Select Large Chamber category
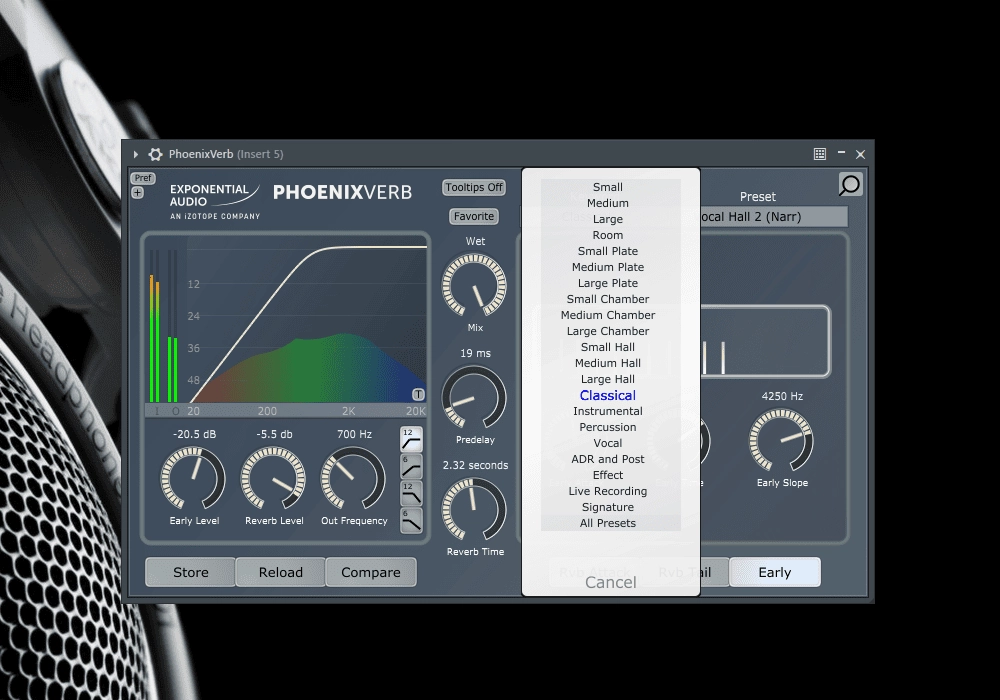1000x700 pixels. click(608, 332)
